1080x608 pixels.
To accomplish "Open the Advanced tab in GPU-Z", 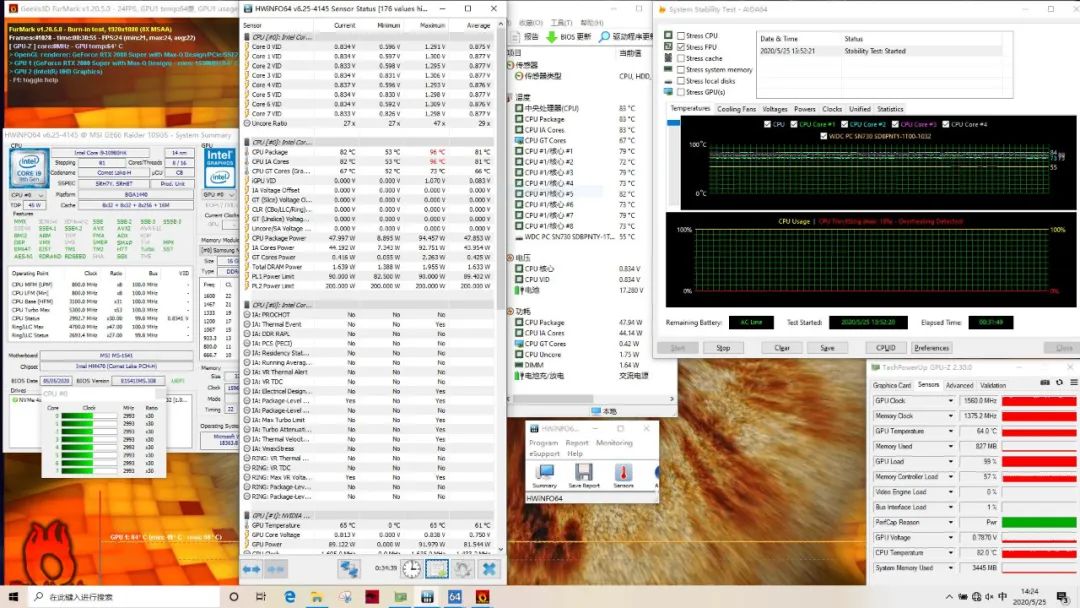I will [959, 385].
